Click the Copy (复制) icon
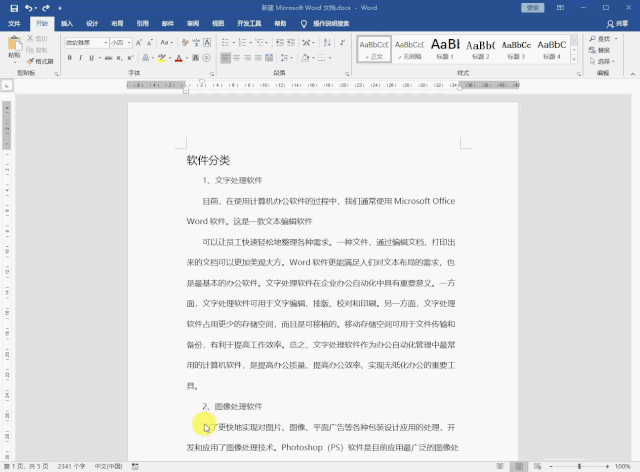This screenshot has height=472, width=640. (x=30, y=50)
